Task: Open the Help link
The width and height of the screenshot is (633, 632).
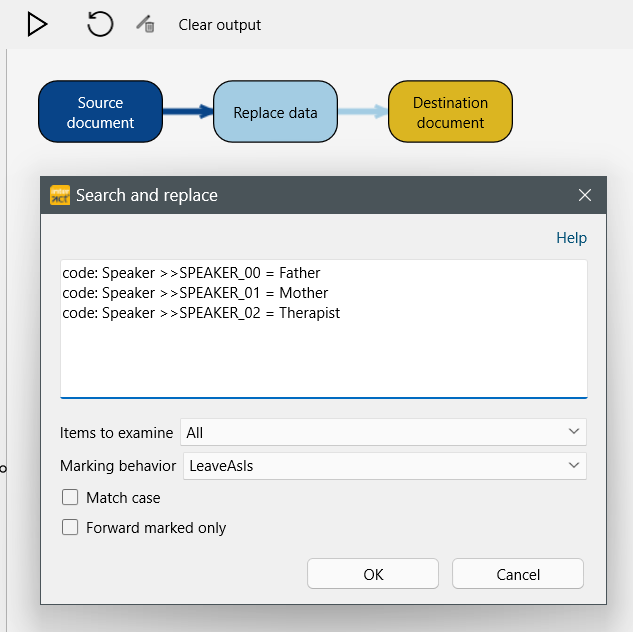Action: tap(571, 238)
